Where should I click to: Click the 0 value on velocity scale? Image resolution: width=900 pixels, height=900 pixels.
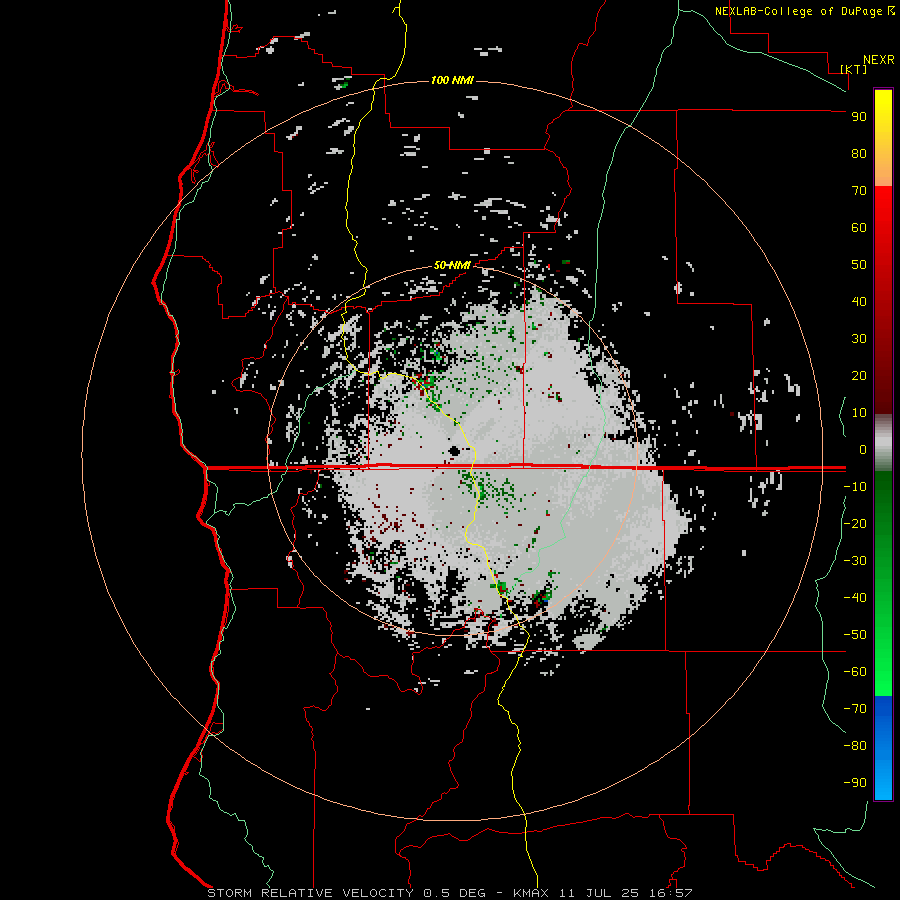point(863,449)
